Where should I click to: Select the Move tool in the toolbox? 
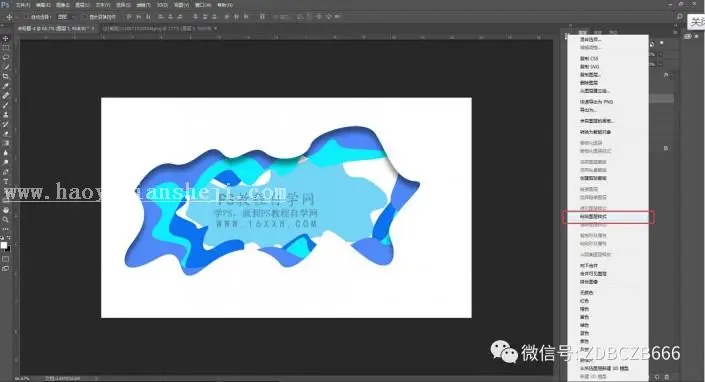click(5, 39)
